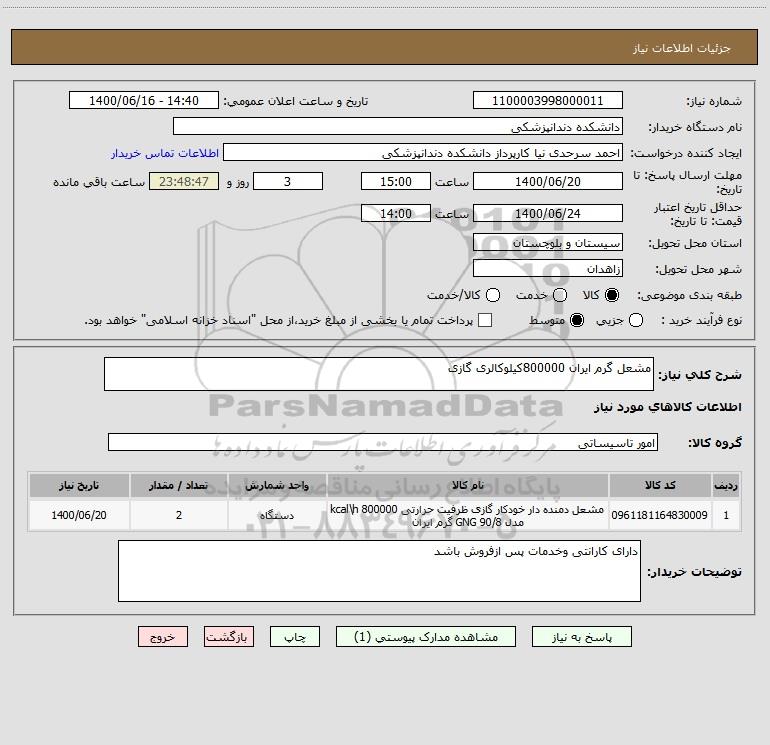Viewport: 770px width, 745px height.
Task: Click the response deadline date 1400/06/20 field
Action: point(548,181)
